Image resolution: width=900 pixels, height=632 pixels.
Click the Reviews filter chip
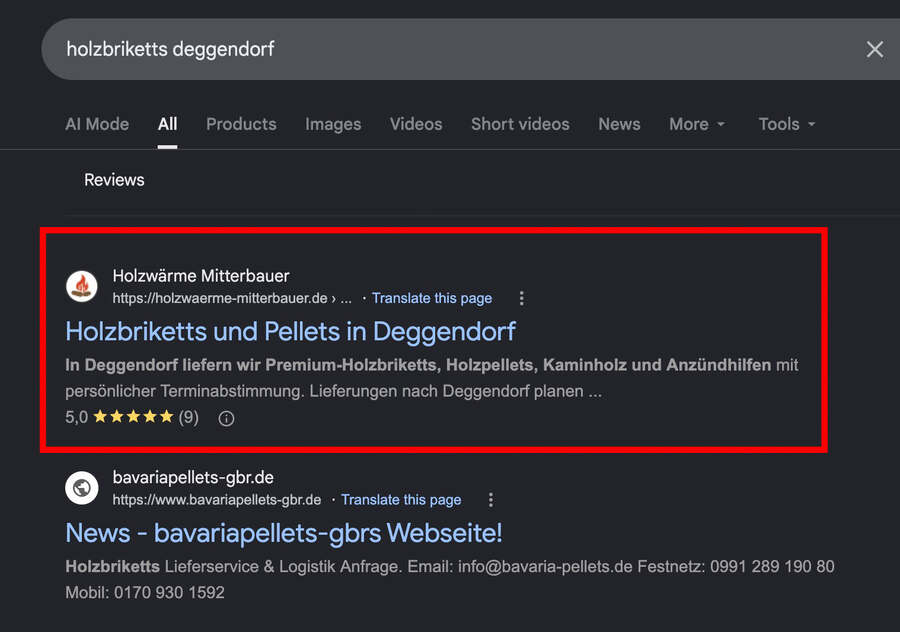114,180
